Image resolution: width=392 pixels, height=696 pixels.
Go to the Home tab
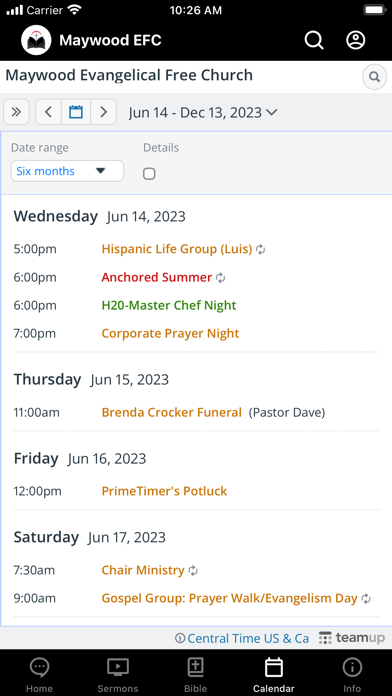pos(39,675)
